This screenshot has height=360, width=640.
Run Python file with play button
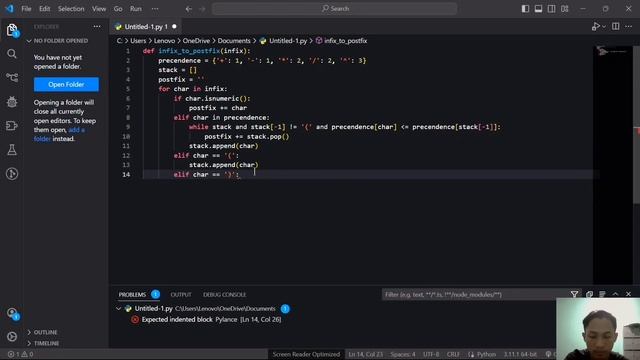(596, 27)
